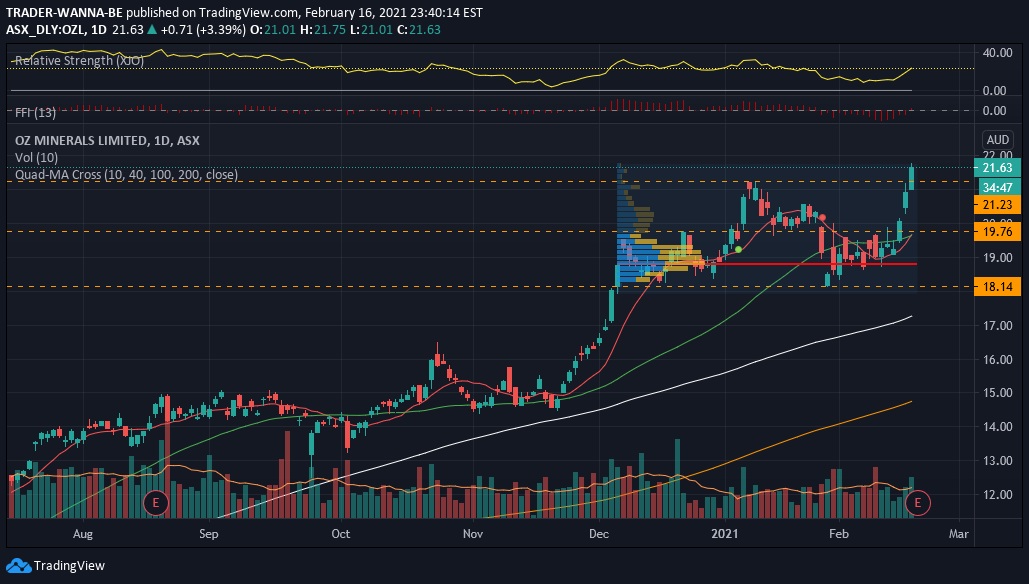Click the Quad-MA Cross indicator label

(x=126, y=175)
